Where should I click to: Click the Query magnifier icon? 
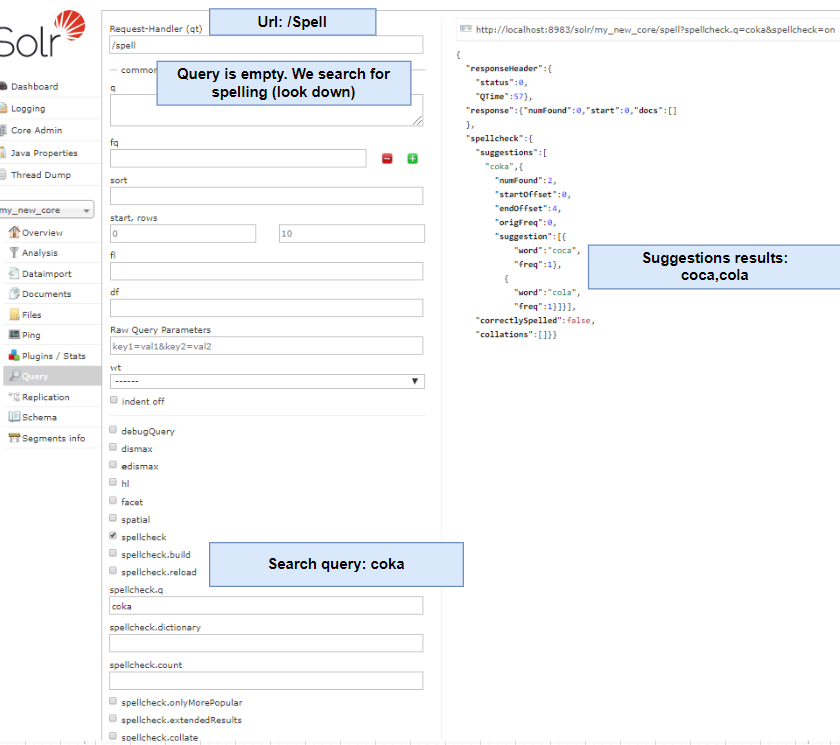click(x=14, y=375)
